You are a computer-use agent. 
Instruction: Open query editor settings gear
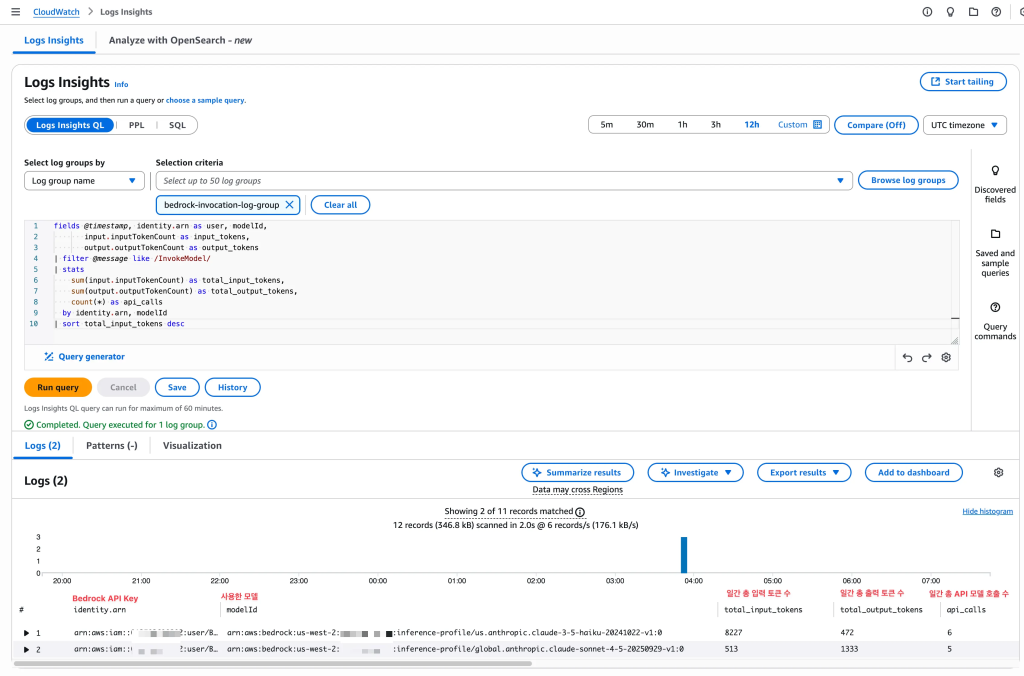pyautogui.click(x=946, y=357)
